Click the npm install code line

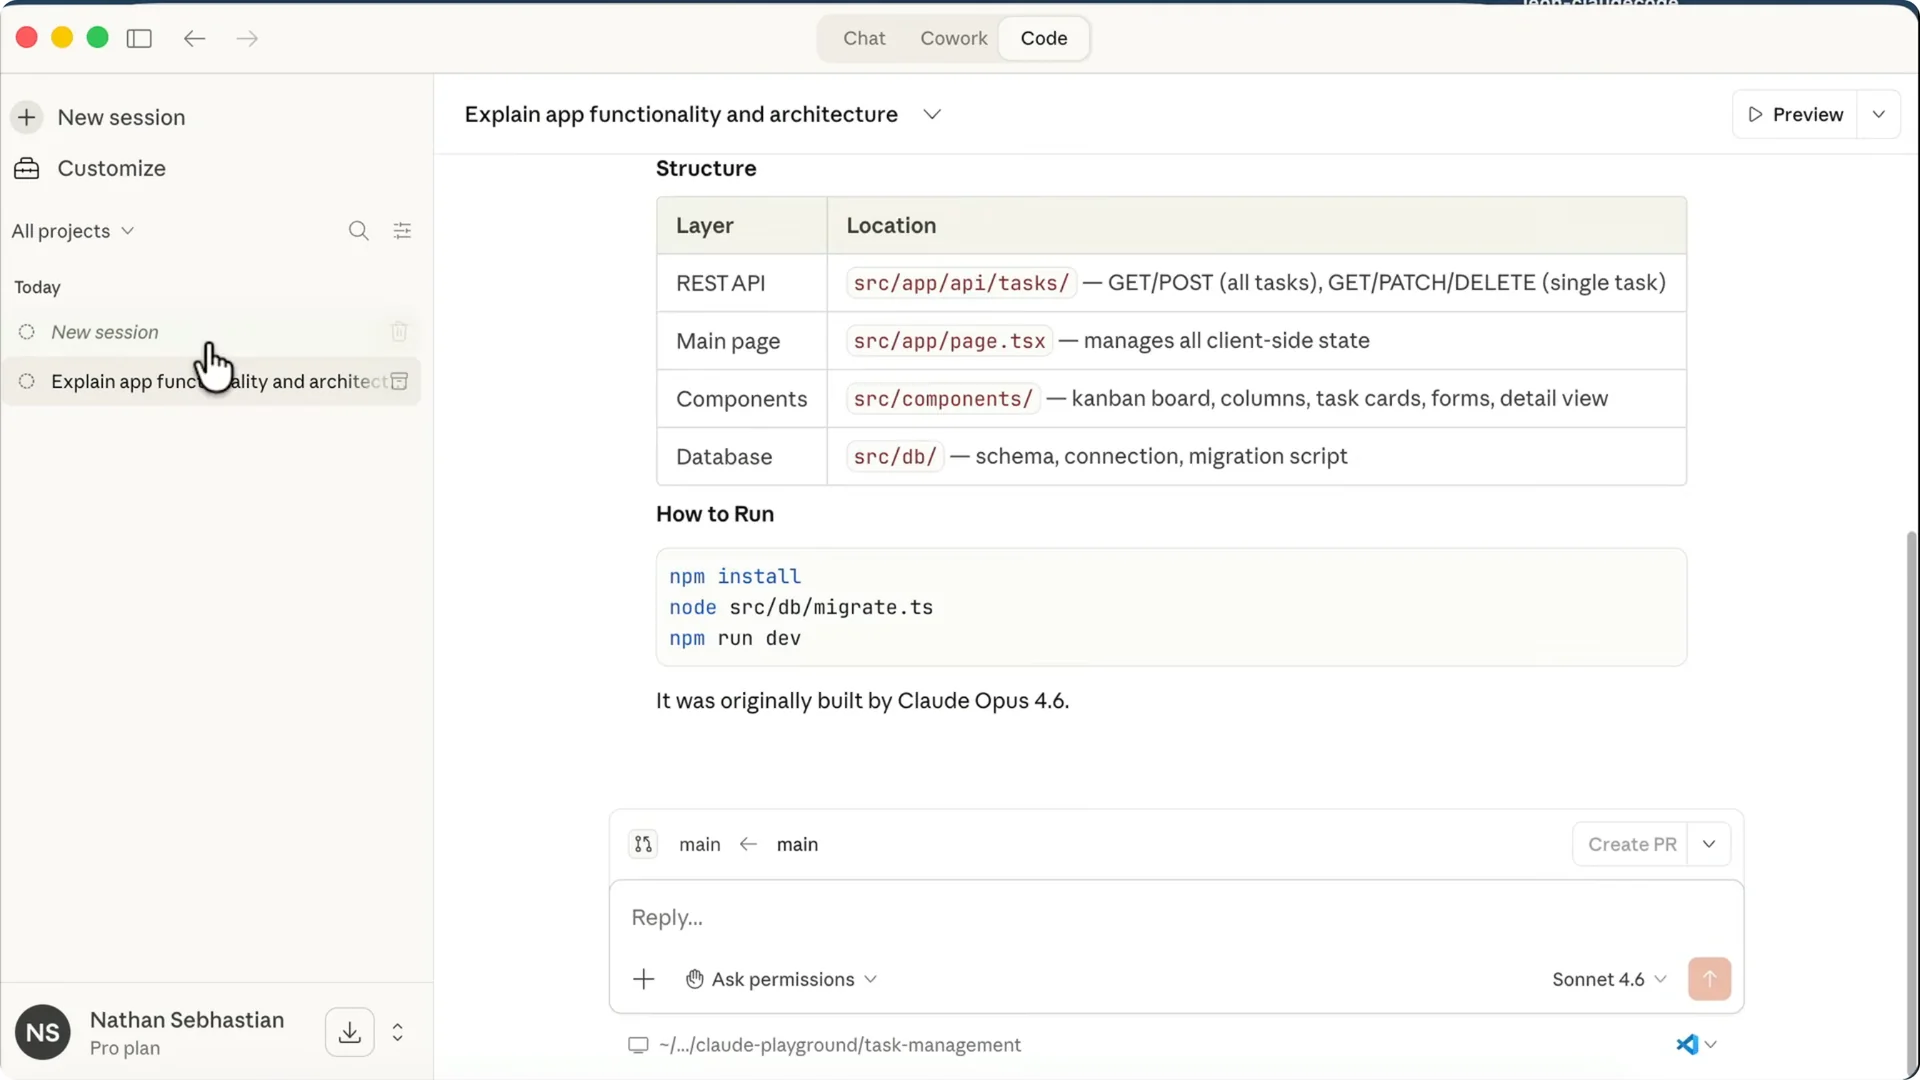click(735, 577)
